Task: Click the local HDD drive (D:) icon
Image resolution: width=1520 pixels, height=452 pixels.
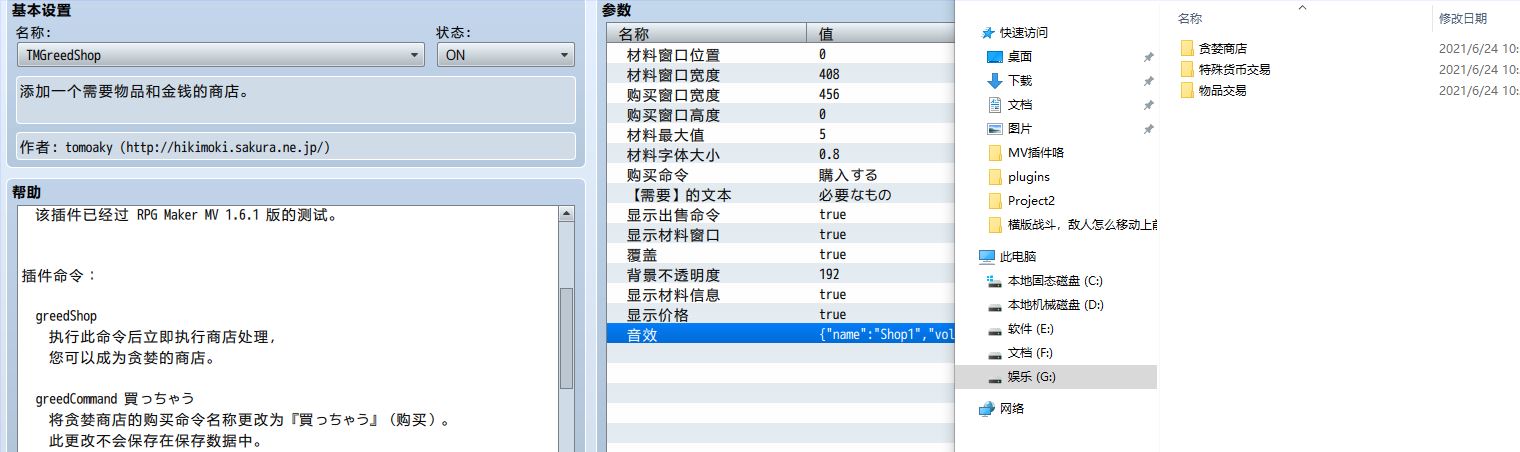Action: pyautogui.click(x=994, y=305)
